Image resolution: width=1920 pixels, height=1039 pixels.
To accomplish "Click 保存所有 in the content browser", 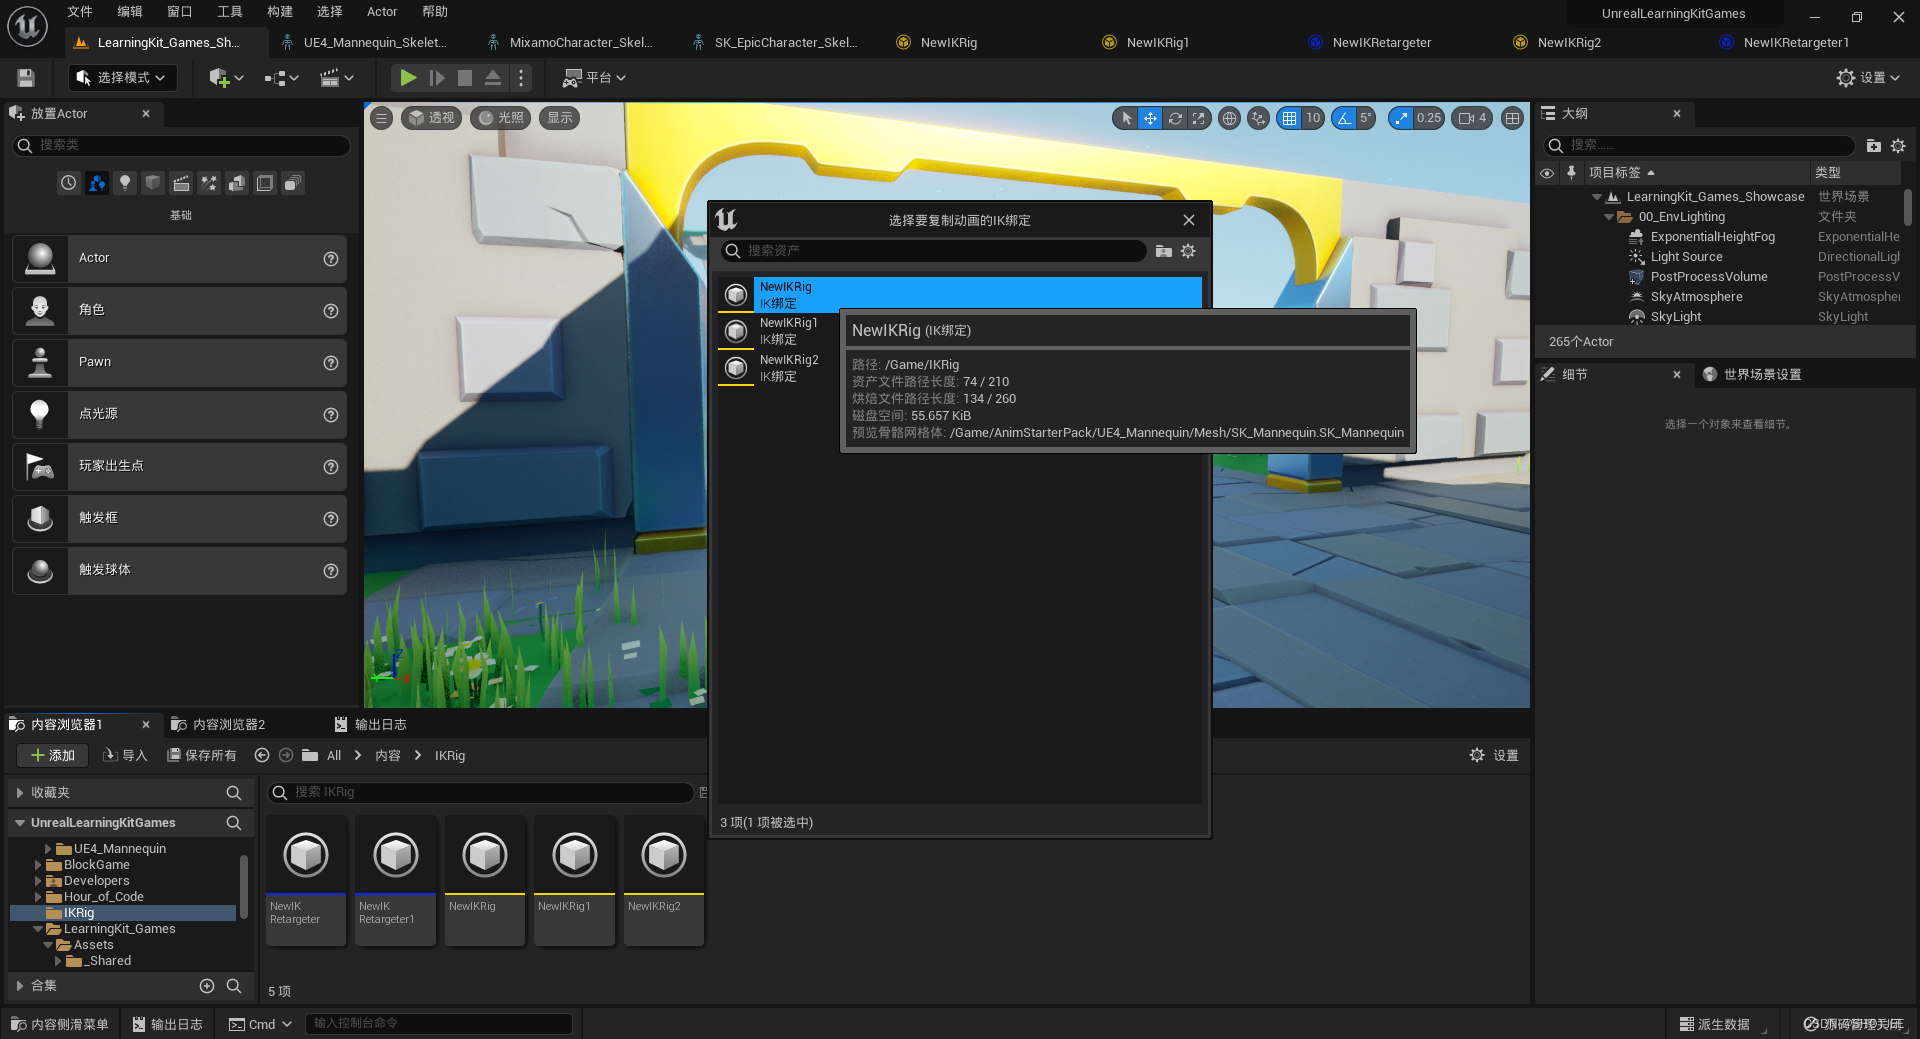I will point(202,756).
